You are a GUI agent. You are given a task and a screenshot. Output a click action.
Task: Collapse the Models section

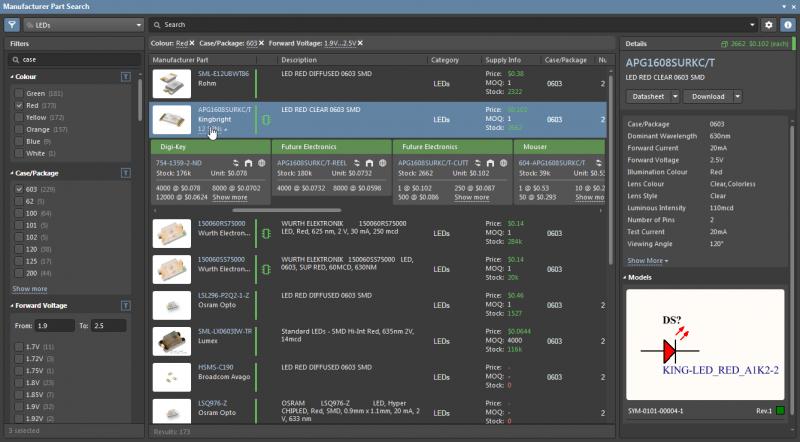(624, 277)
